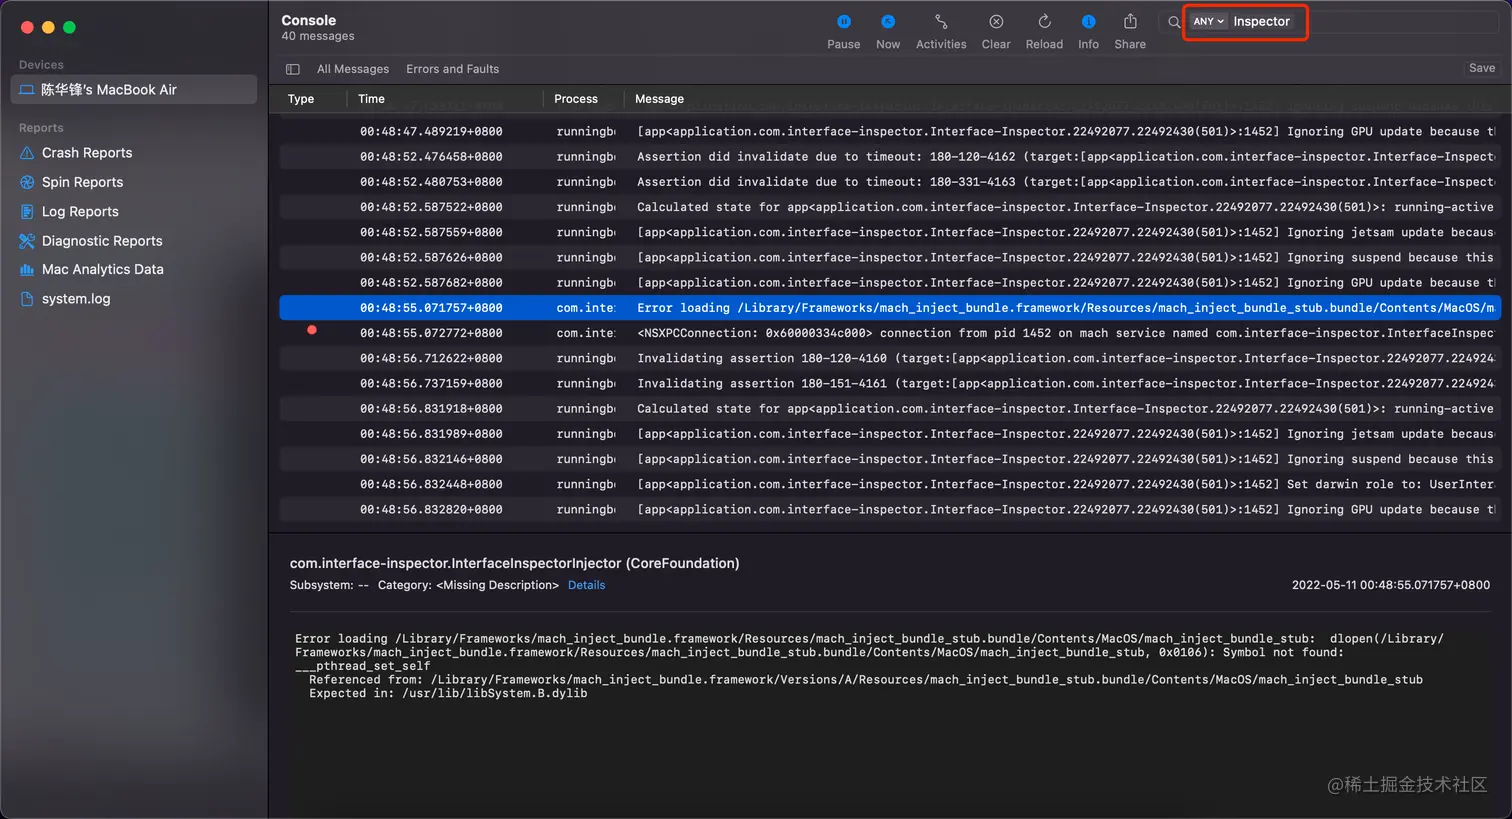Jump to Now in the toolbar
The height and width of the screenshot is (819, 1512).
coord(888,31)
